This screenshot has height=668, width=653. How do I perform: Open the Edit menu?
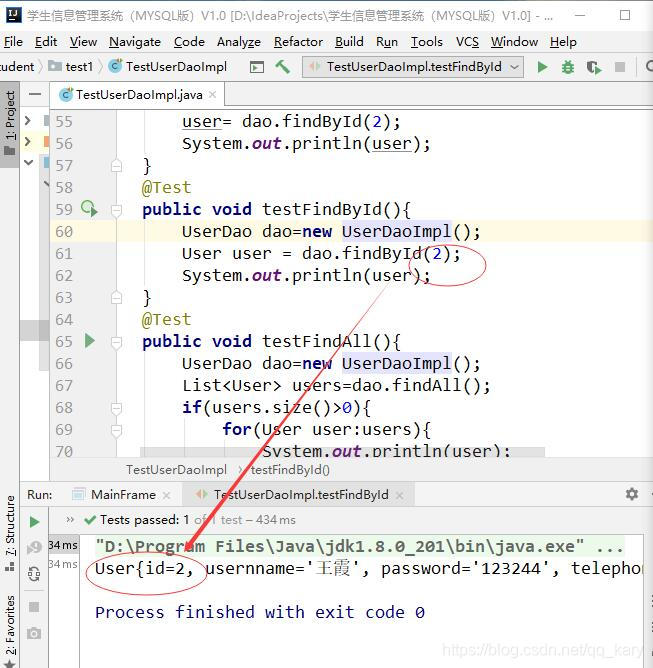(46, 42)
